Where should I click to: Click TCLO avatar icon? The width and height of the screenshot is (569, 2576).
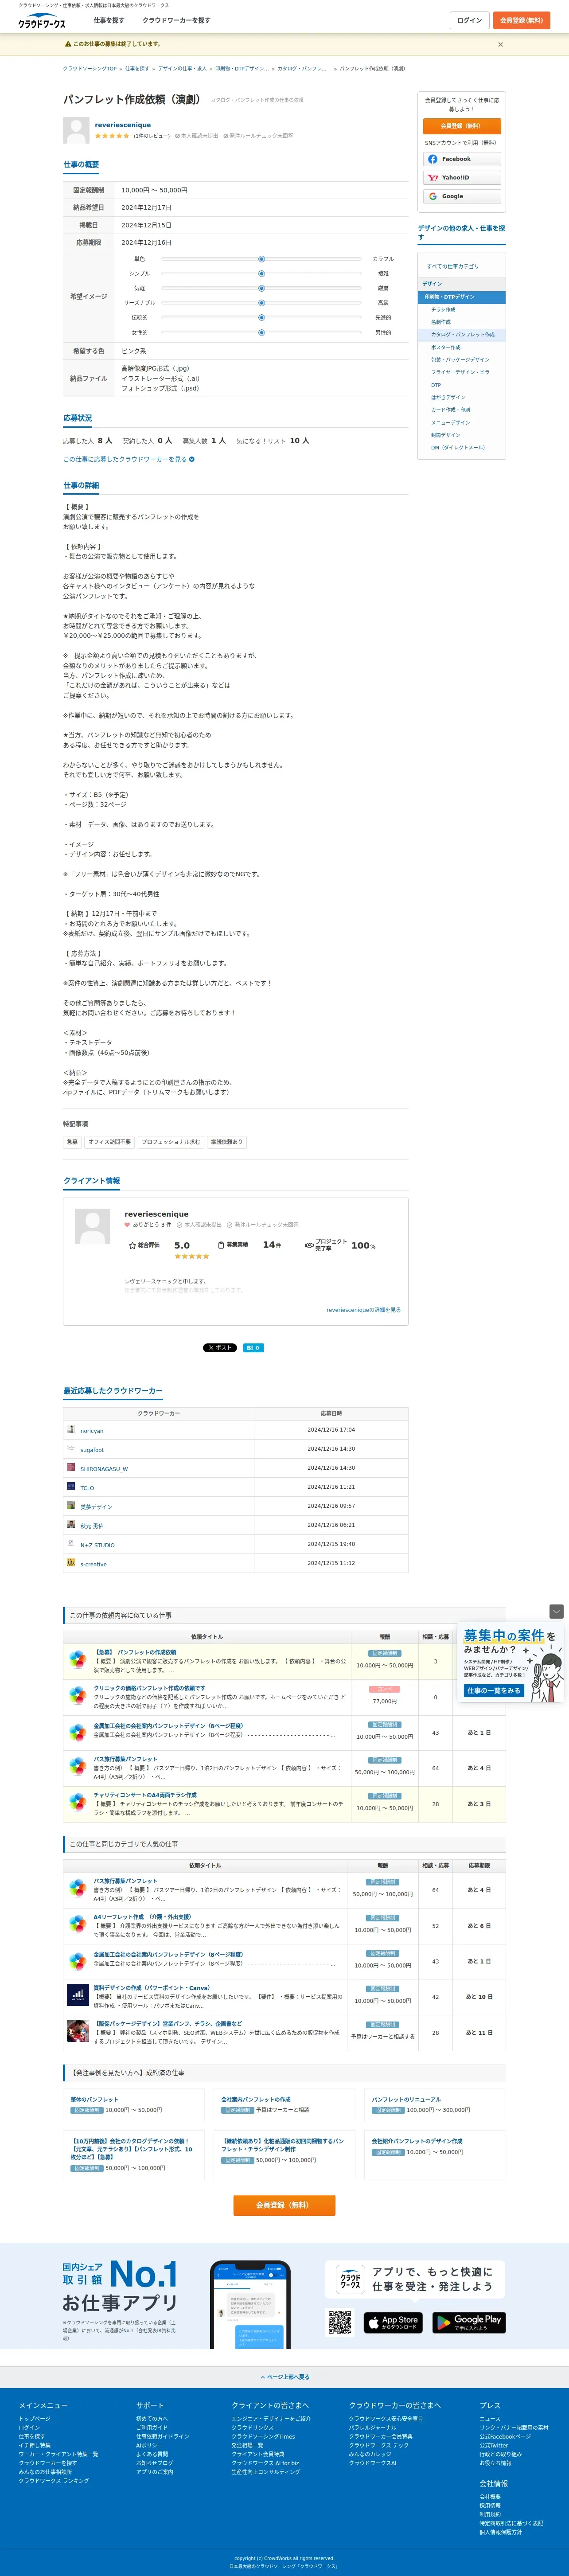[71, 1486]
